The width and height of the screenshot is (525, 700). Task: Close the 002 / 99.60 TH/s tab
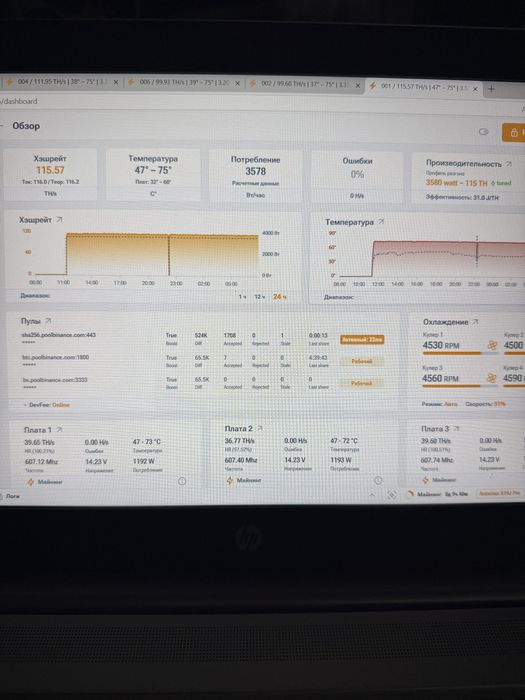pyautogui.click(x=358, y=85)
